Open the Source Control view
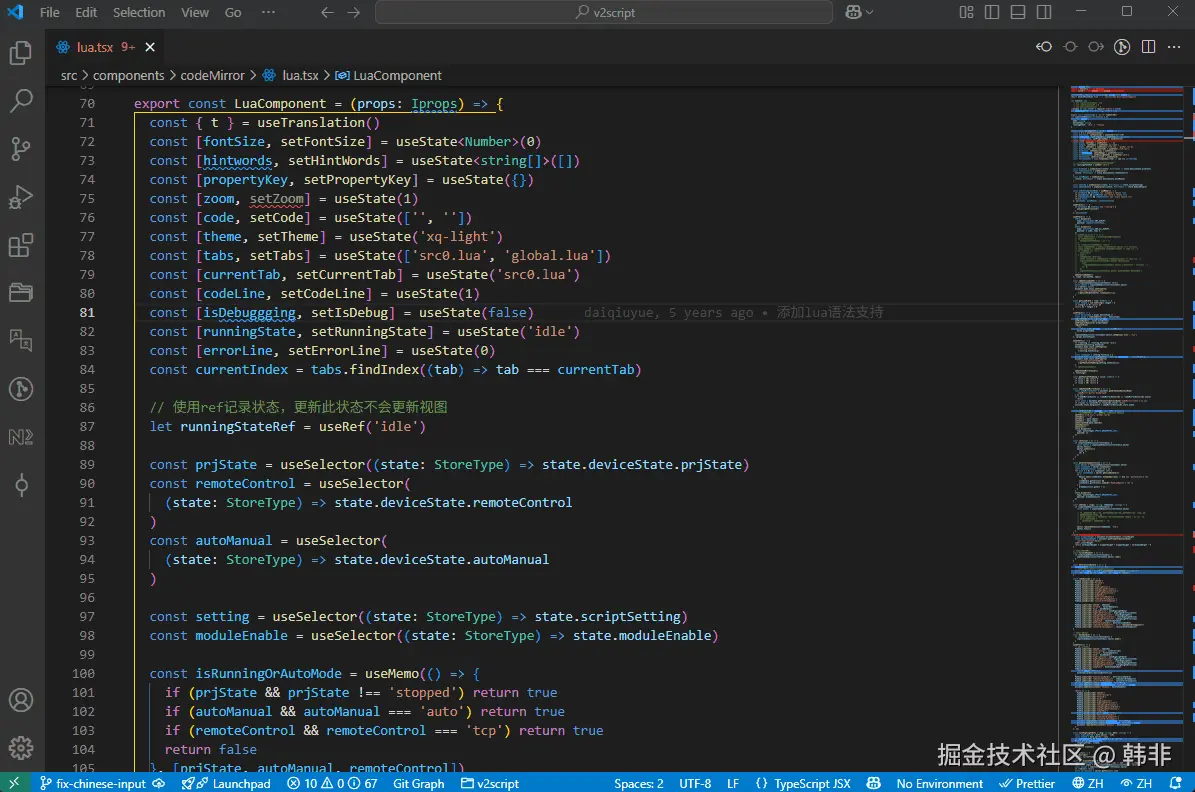 coord(21,149)
